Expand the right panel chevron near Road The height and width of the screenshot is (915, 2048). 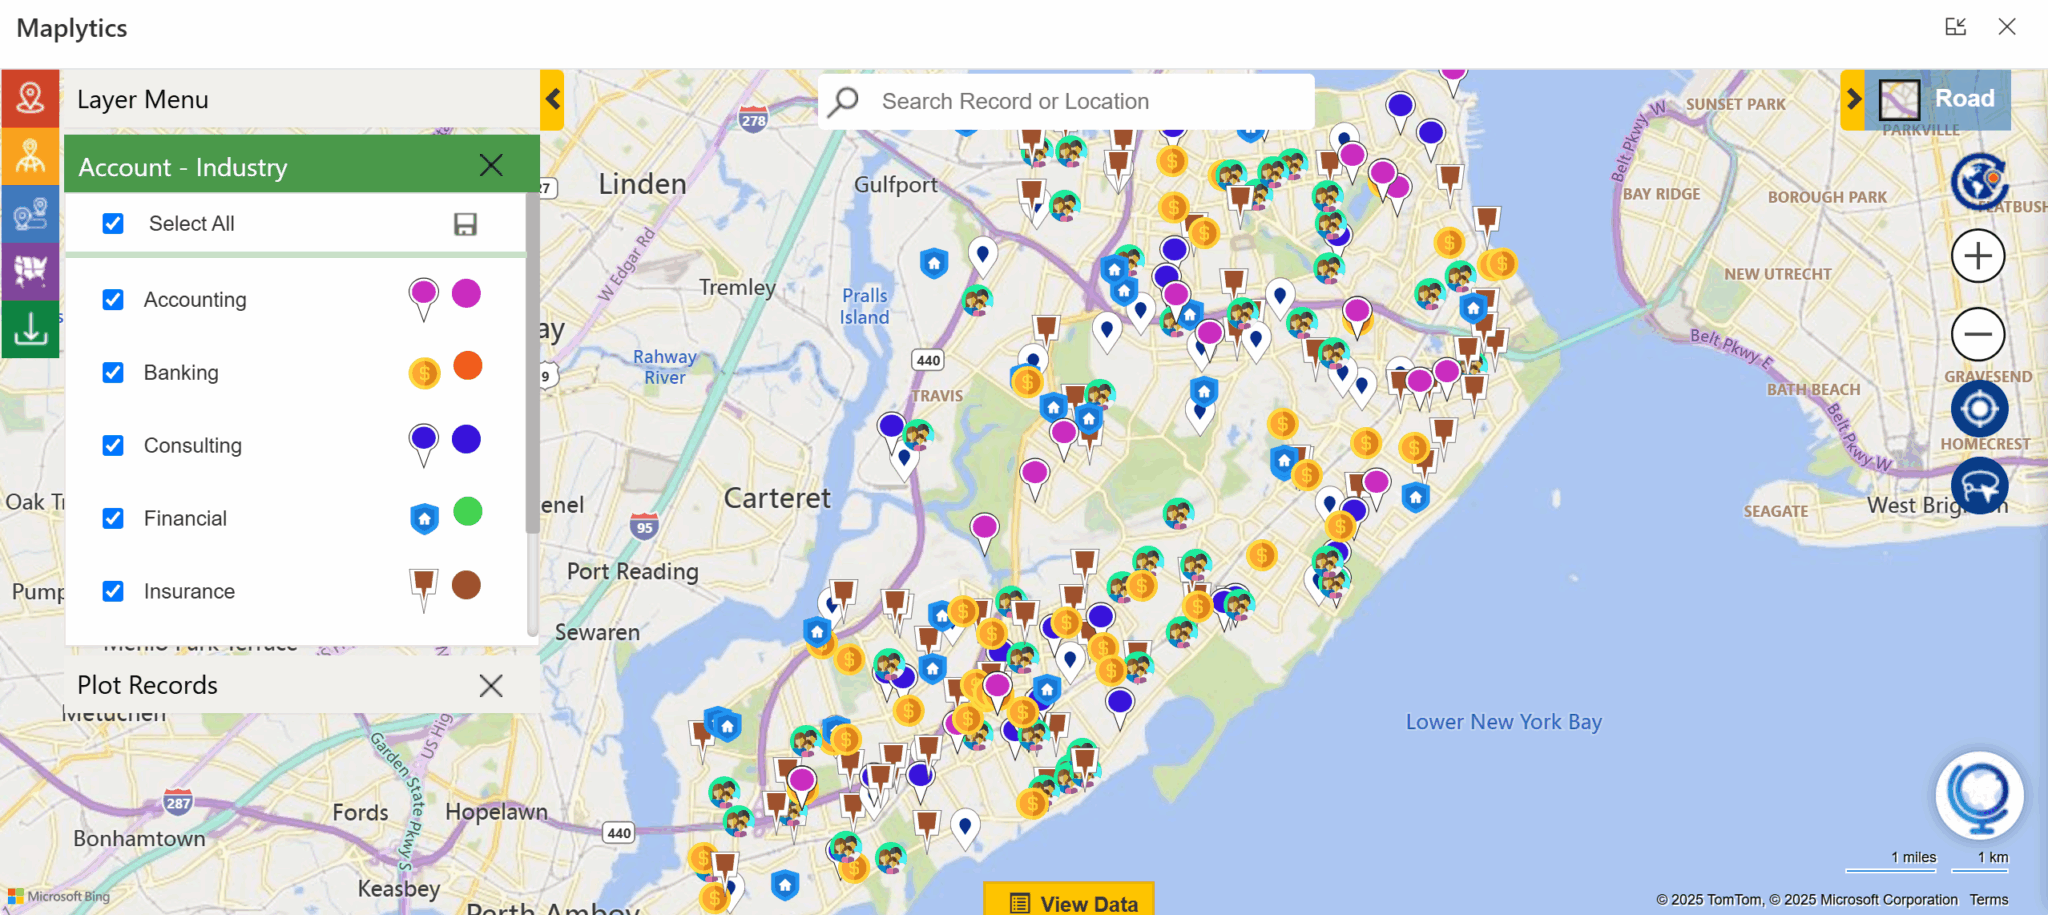[1856, 99]
